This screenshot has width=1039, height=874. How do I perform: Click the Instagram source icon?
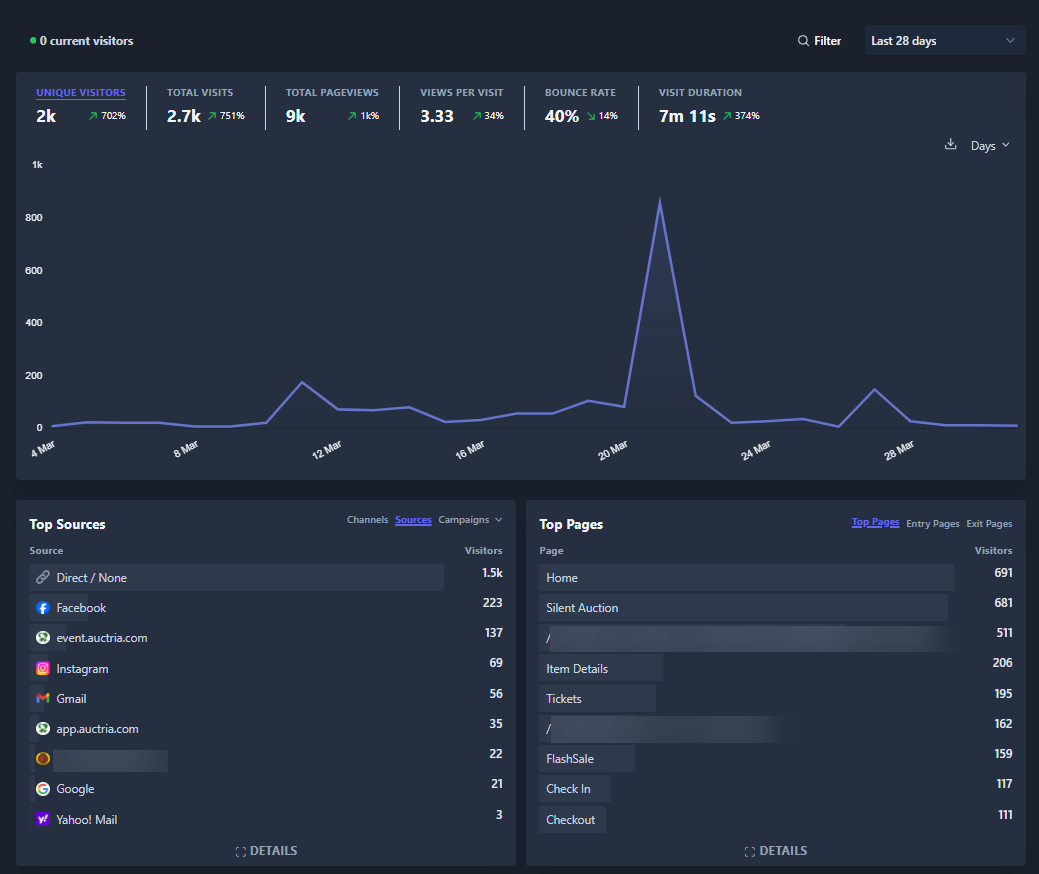pos(43,669)
